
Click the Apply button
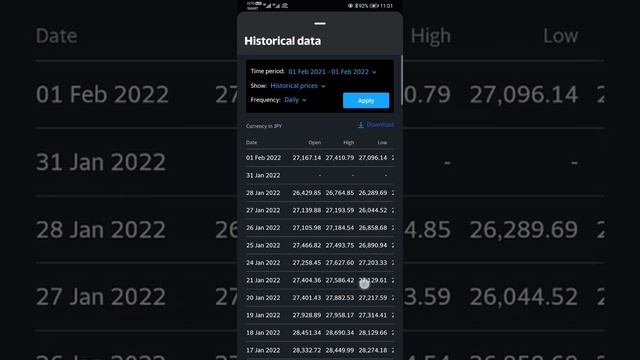point(366,100)
